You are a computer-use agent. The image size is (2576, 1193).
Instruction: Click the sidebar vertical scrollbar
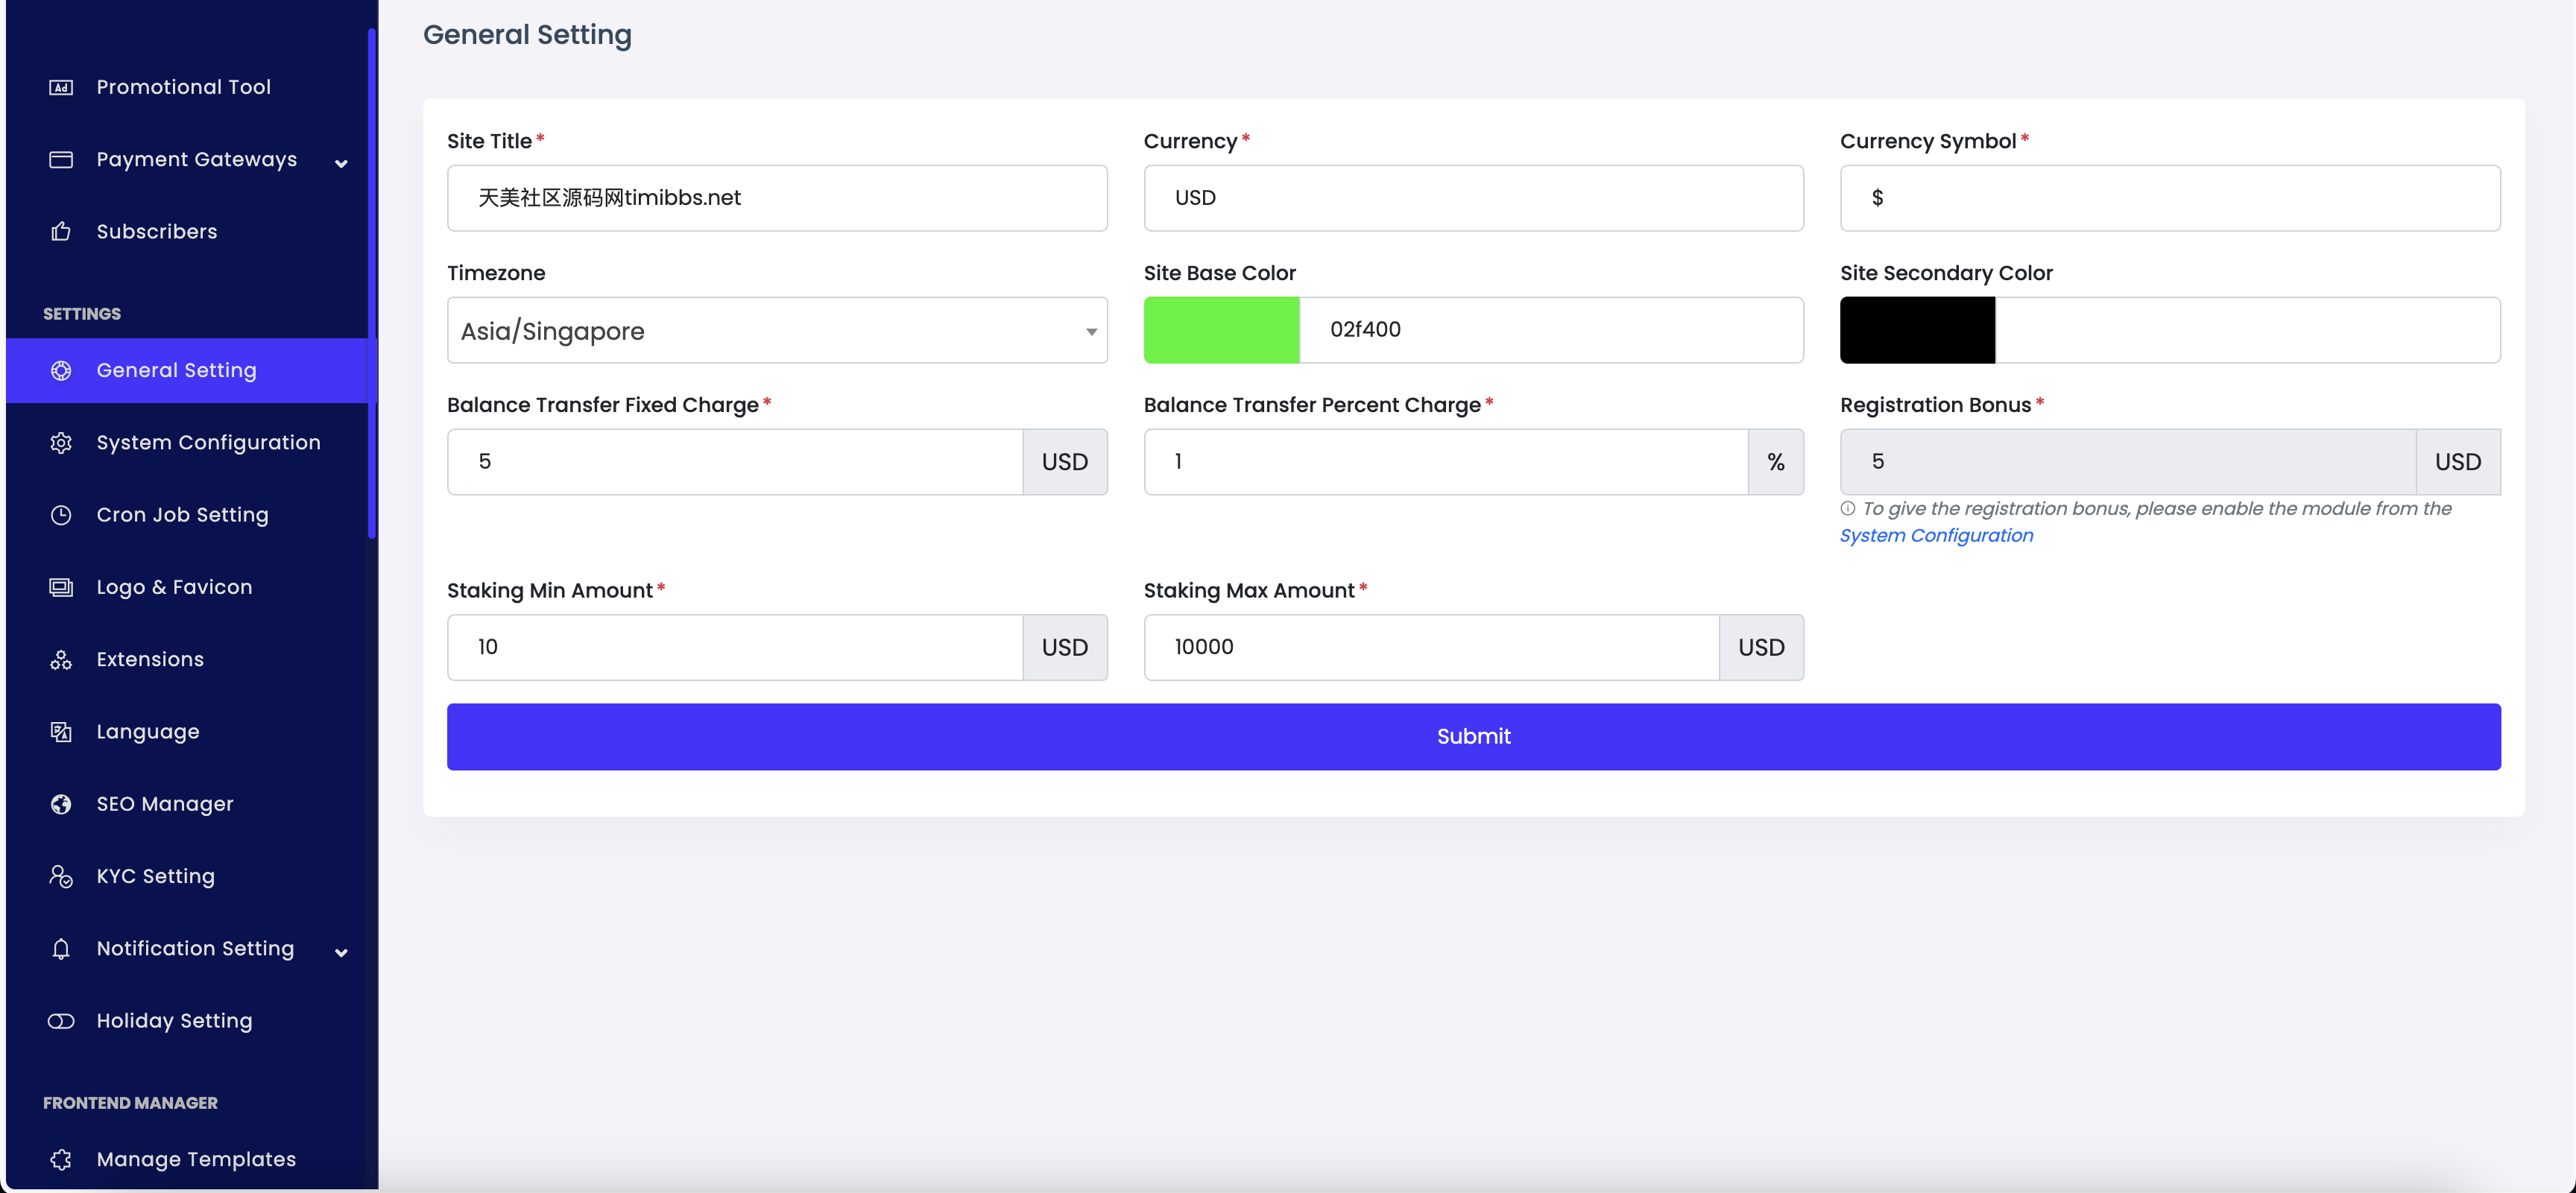click(372, 283)
